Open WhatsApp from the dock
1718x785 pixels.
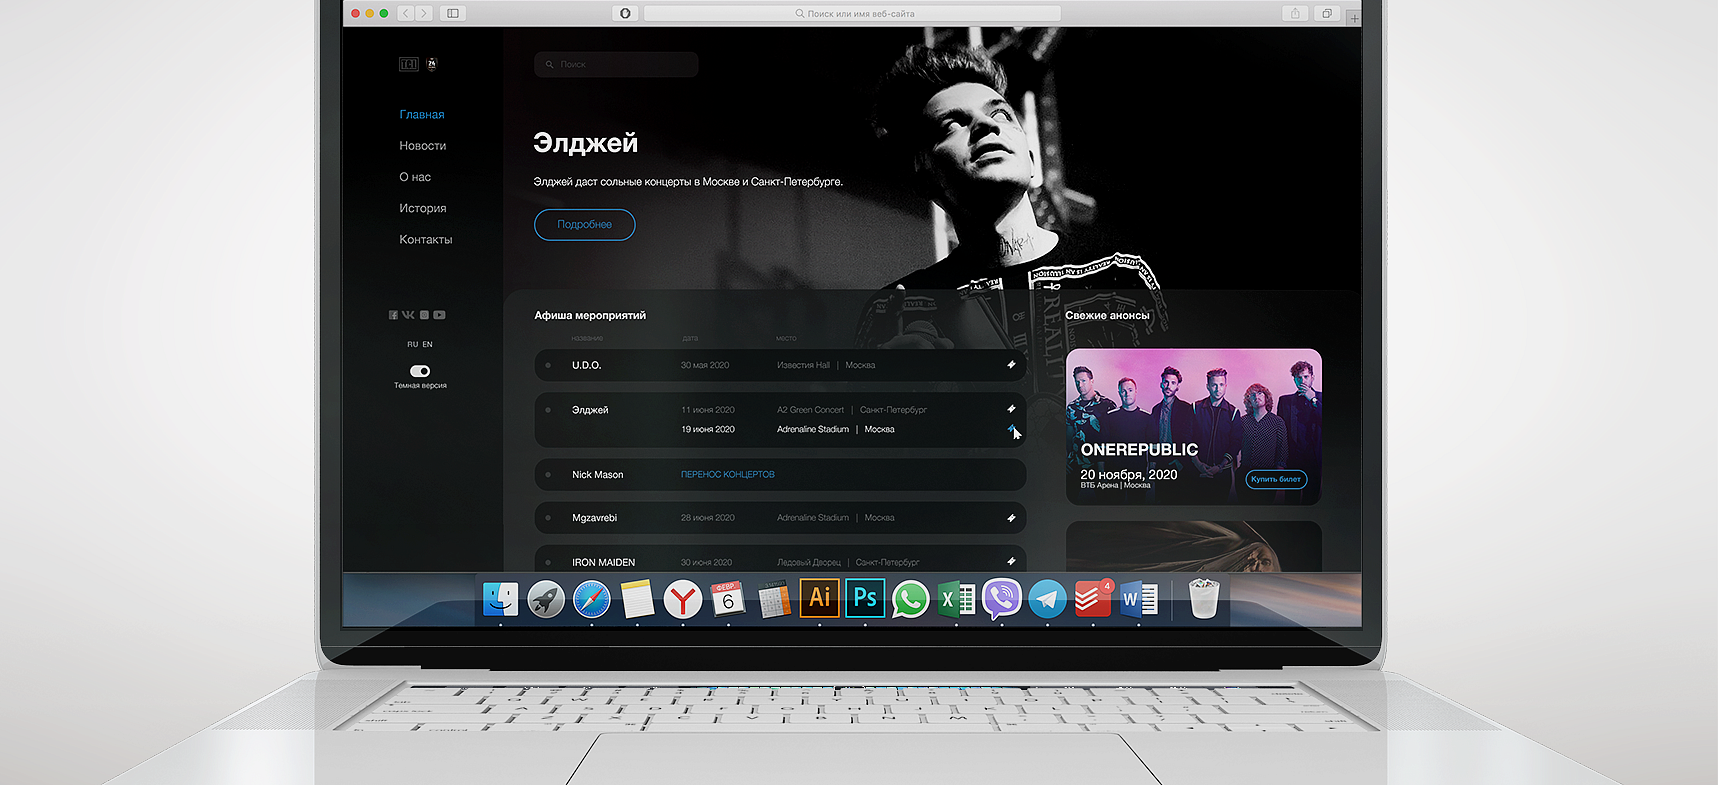pos(910,599)
